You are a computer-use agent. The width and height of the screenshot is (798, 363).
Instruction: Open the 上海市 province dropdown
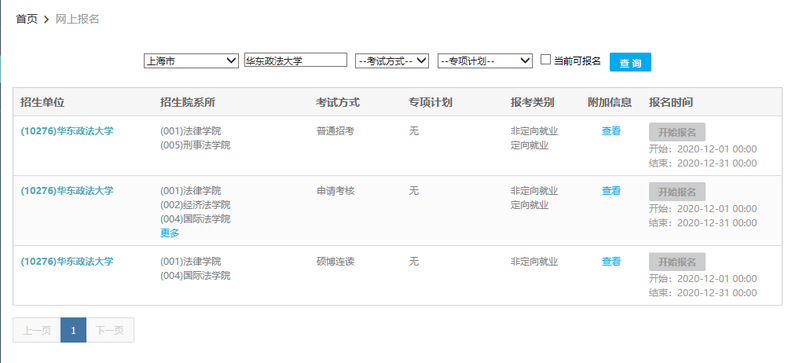click(191, 61)
